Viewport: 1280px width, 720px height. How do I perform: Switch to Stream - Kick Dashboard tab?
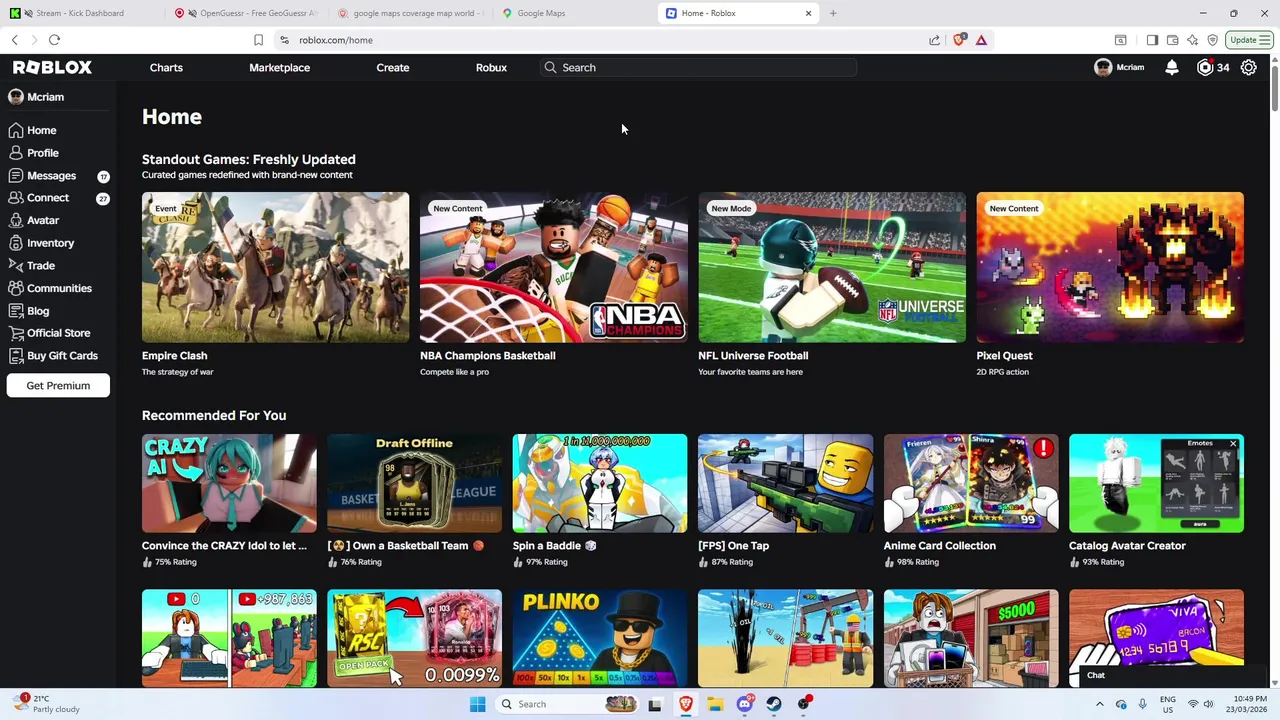pos(82,13)
